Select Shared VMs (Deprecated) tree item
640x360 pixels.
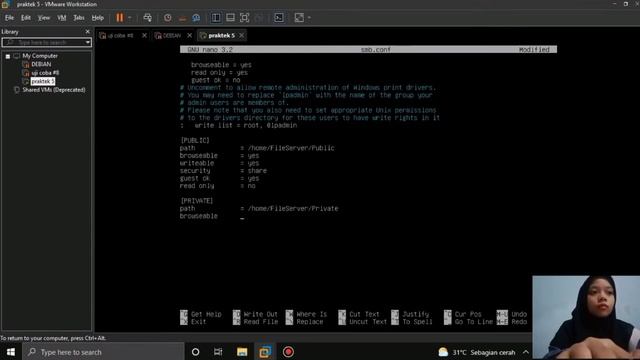(x=54, y=90)
